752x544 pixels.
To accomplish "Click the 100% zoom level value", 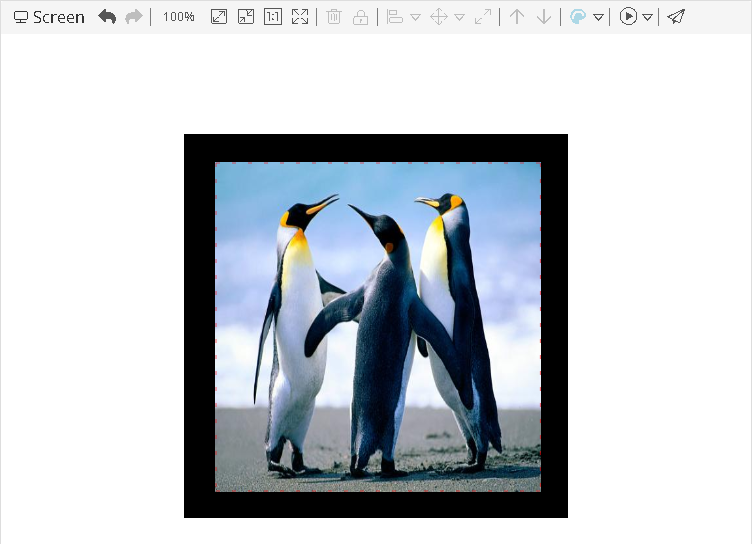I will click(178, 17).
